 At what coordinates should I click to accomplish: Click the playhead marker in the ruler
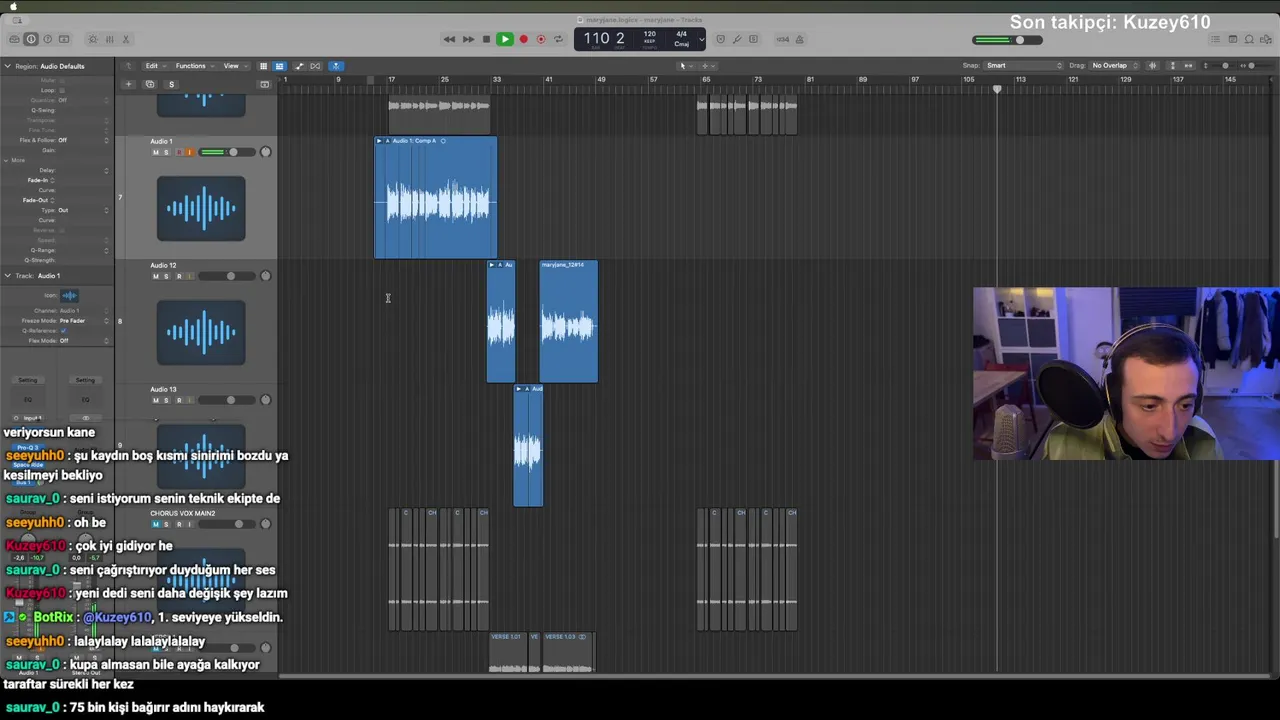997,89
